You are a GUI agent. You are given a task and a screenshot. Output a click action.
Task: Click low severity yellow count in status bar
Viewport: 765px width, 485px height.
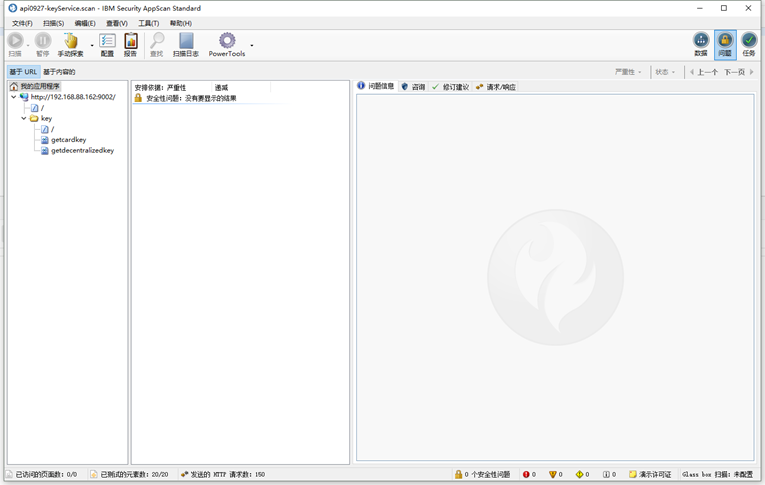click(x=583, y=474)
